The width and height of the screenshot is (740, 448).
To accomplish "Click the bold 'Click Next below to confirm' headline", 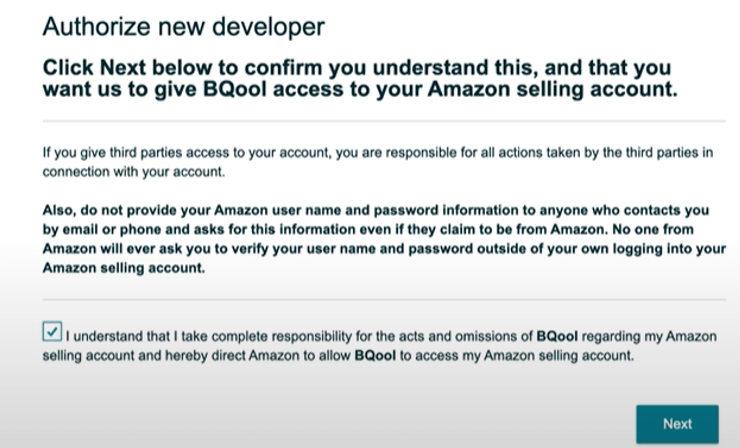I will click(360, 78).
